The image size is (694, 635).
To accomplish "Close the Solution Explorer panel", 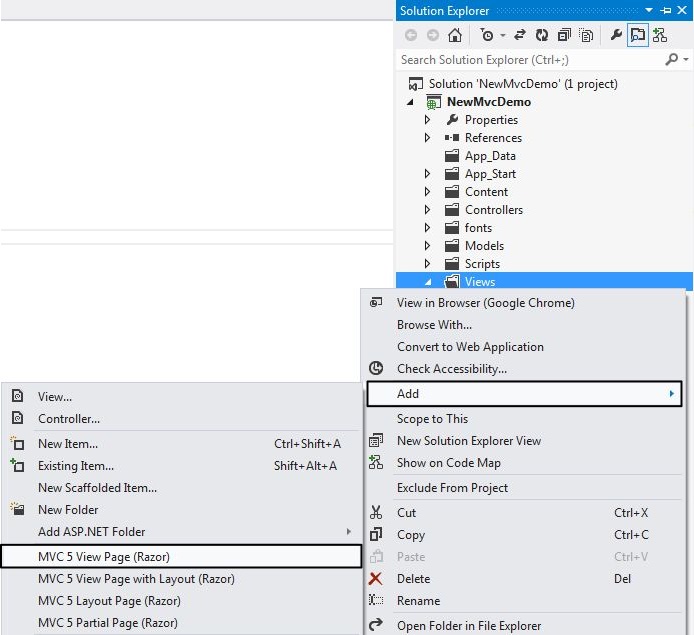I will (x=682, y=10).
